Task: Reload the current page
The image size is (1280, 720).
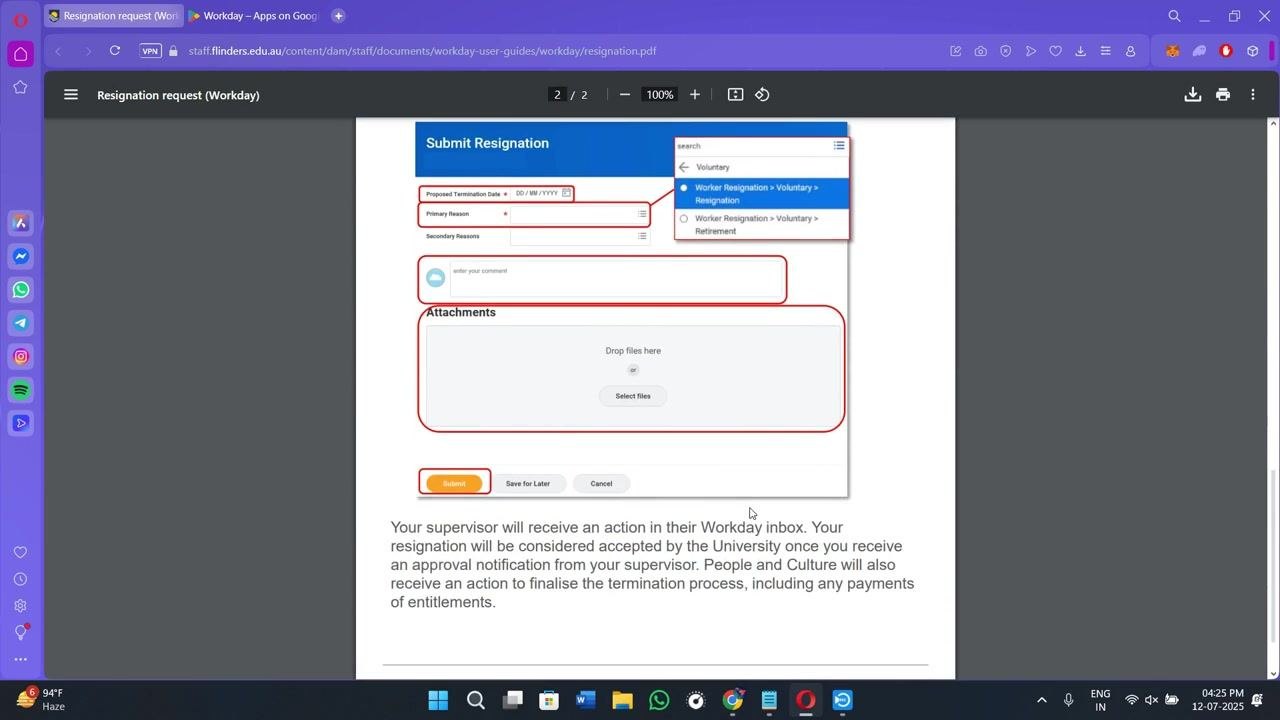Action: (x=115, y=51)
